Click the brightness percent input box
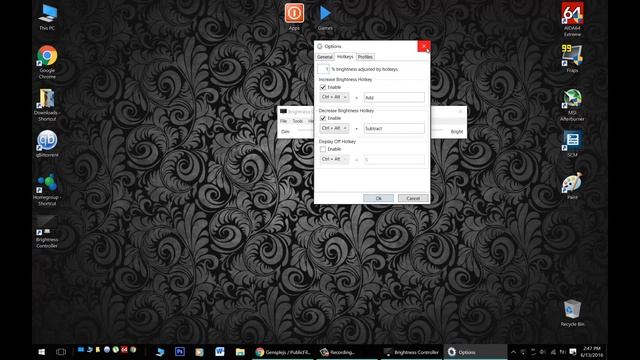 tap(323, 69)
